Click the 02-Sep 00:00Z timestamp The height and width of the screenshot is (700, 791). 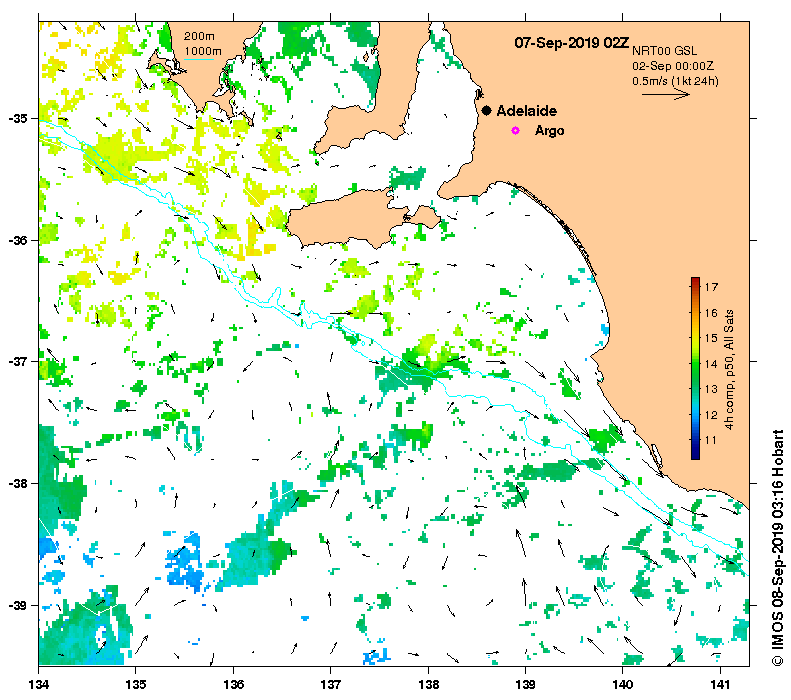[x=673, y=66]
